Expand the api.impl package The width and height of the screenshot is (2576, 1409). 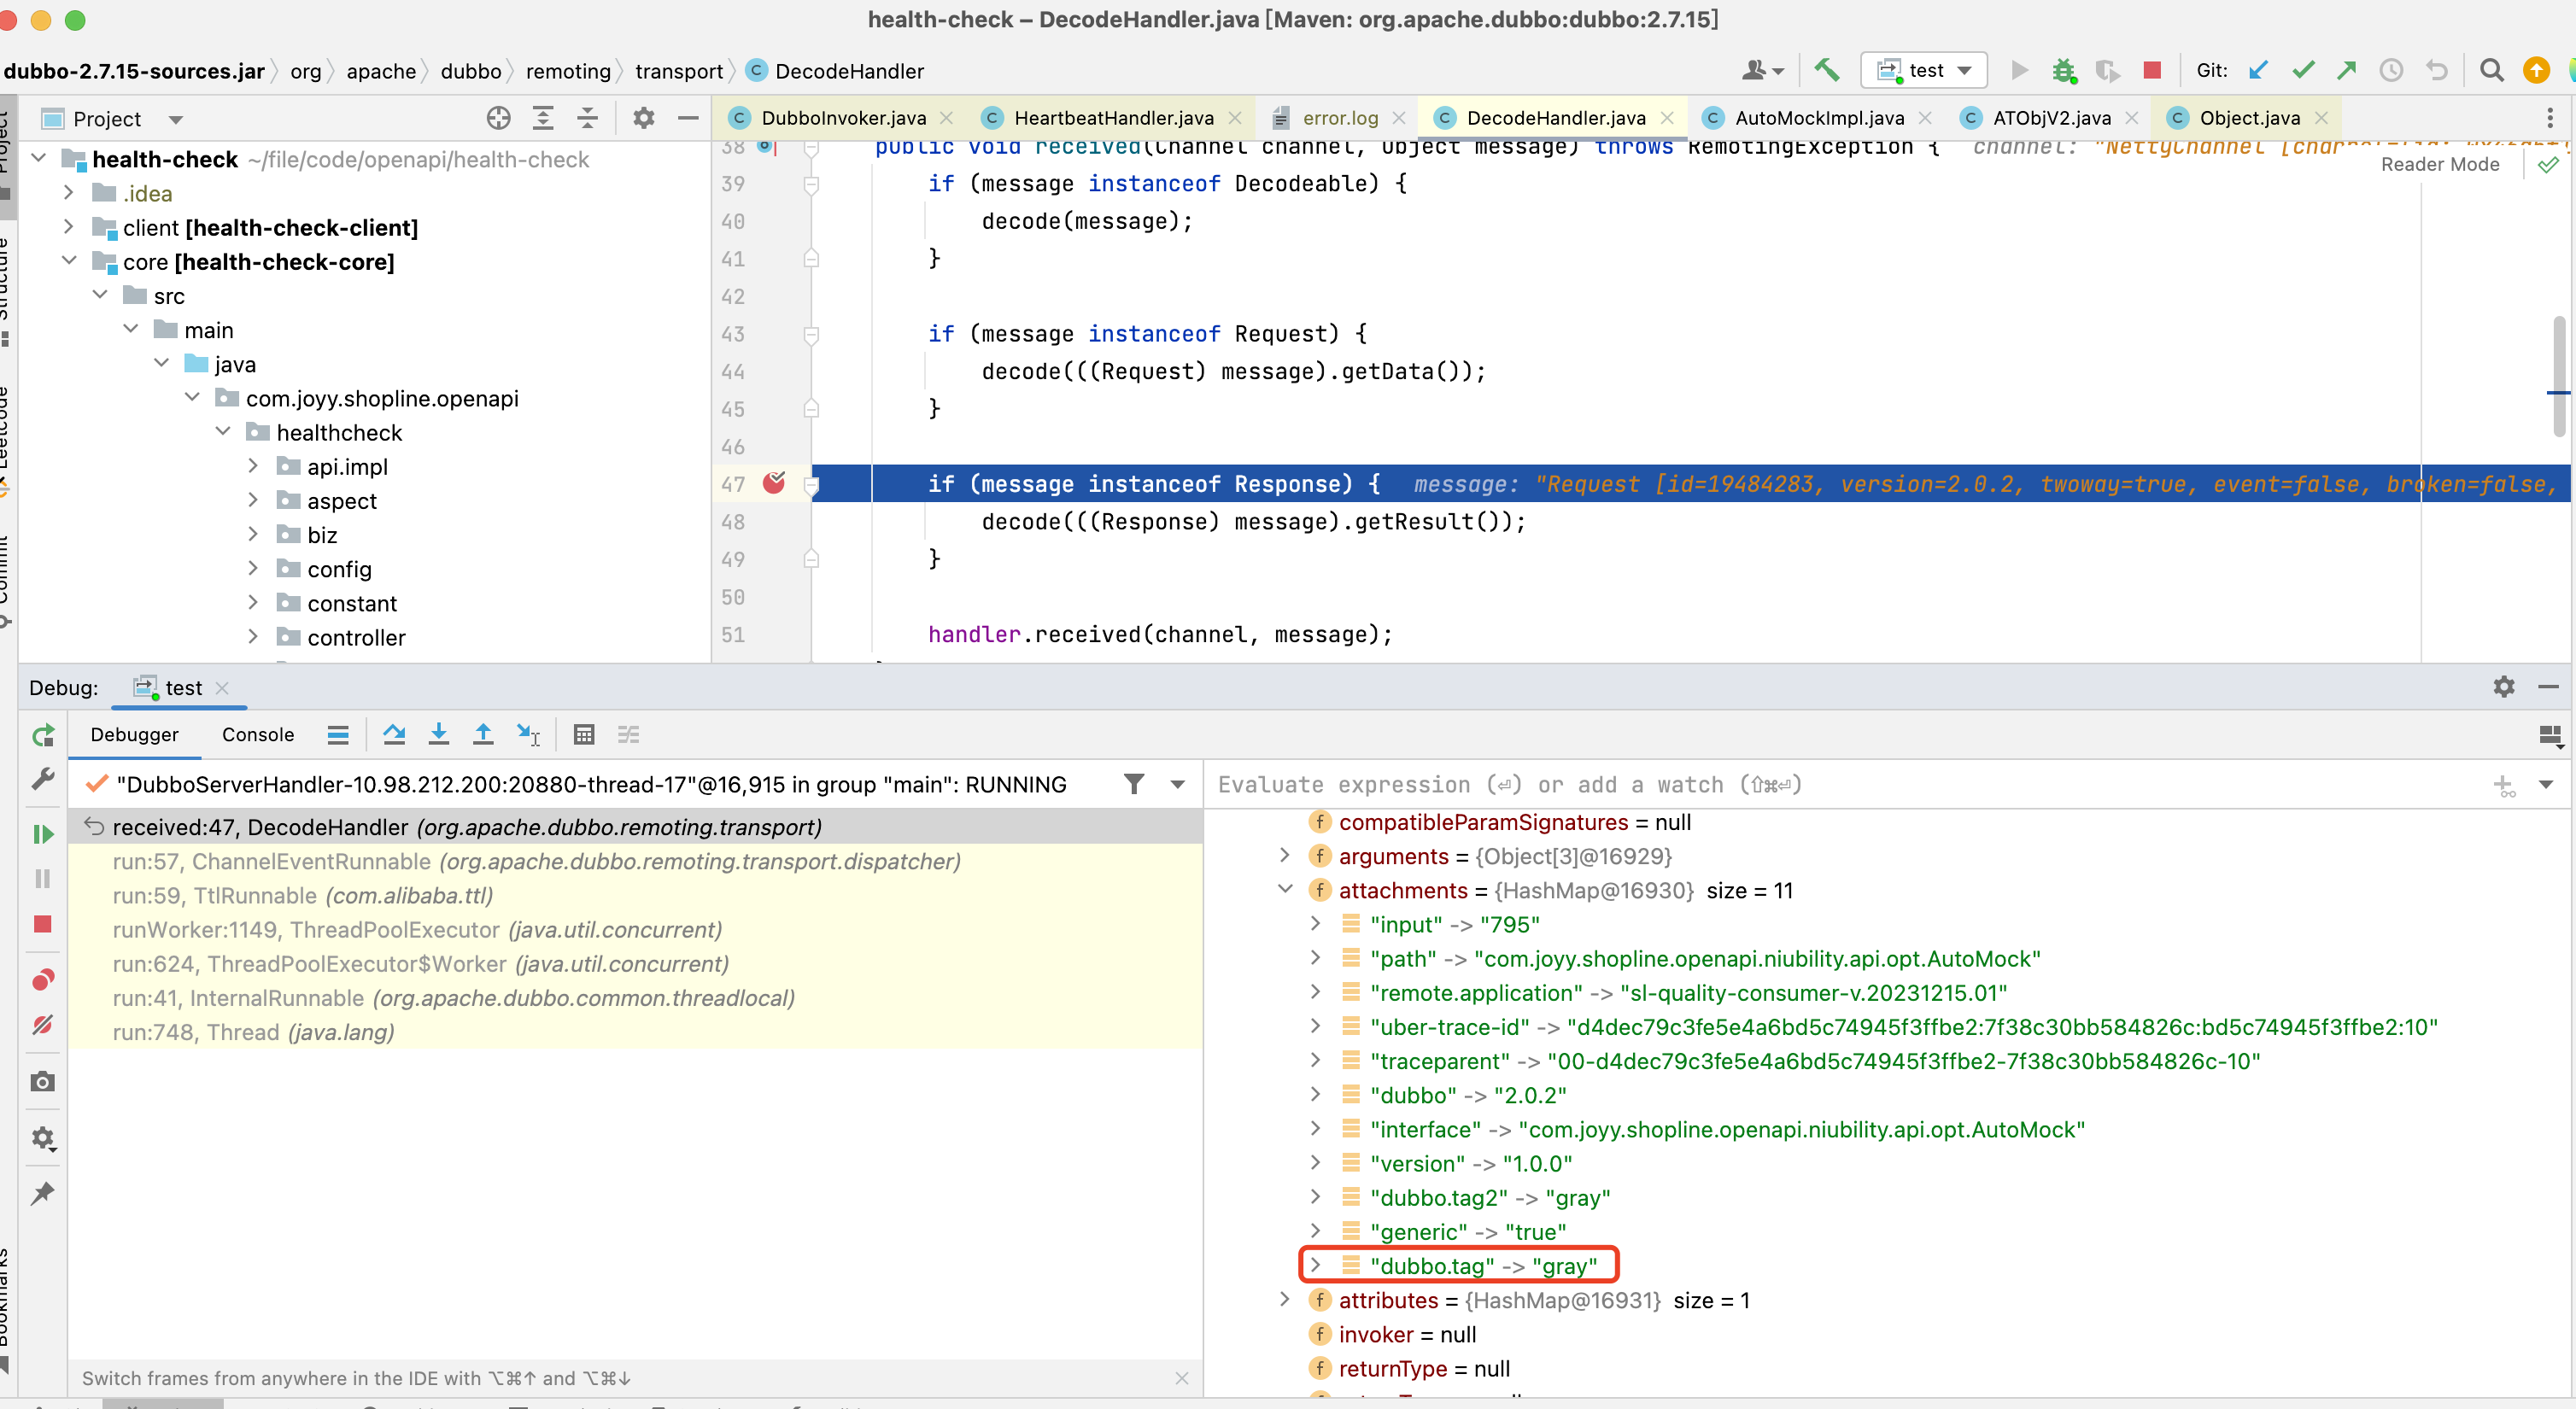coord(253,466)
